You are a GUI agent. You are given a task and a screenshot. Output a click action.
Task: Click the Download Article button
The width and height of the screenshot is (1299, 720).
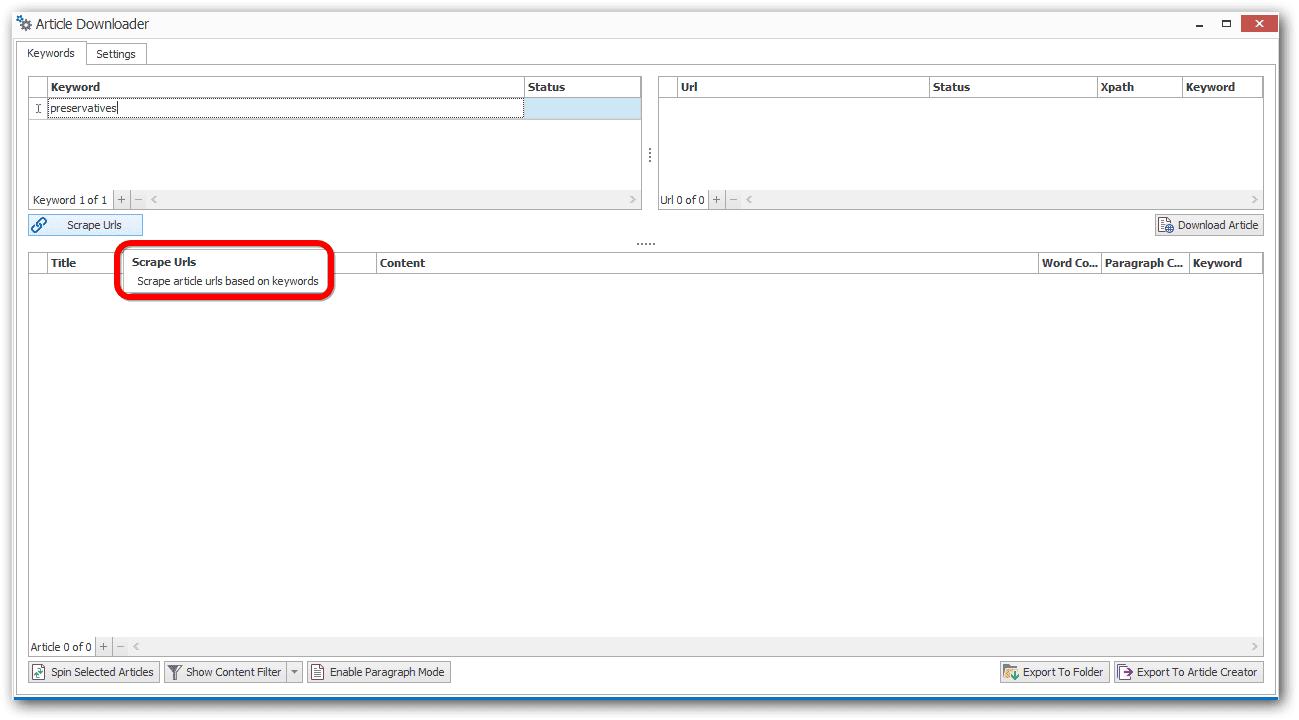(x=1209, y=225)
